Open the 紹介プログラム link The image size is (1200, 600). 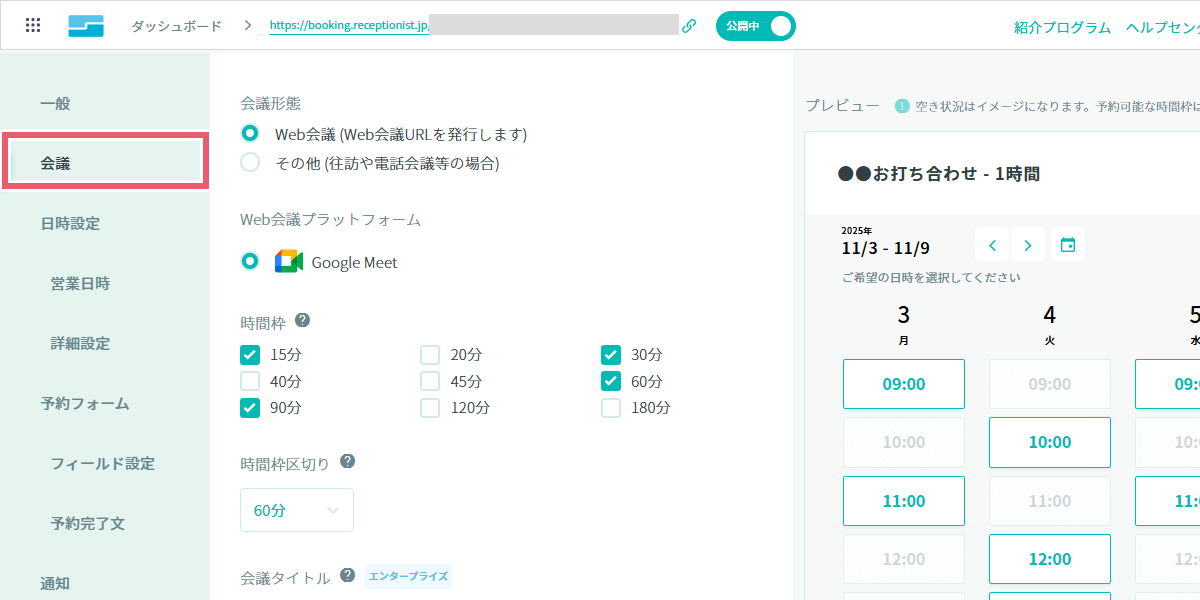click(1060, 28)
